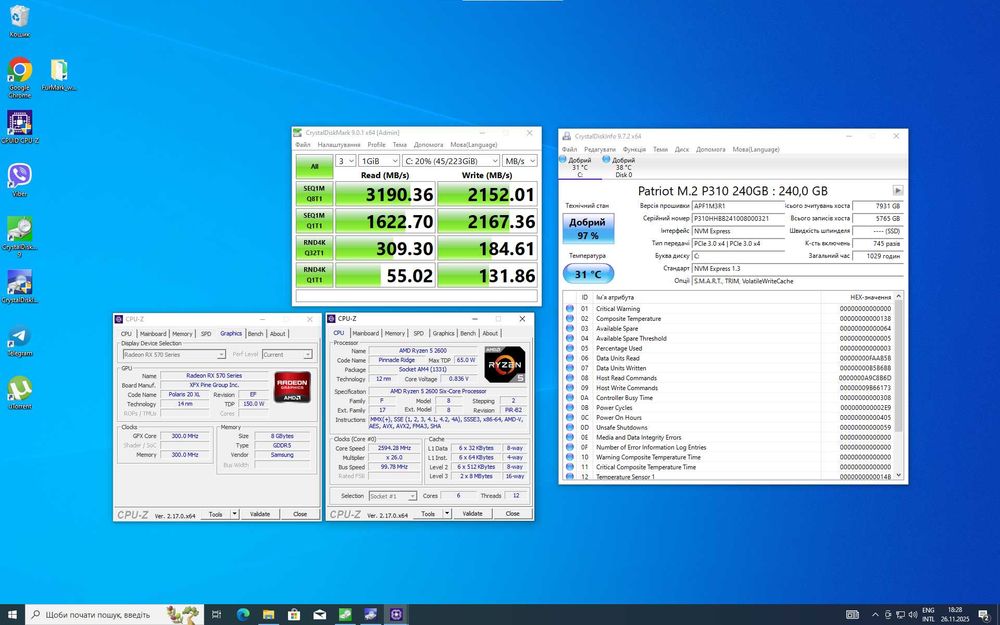The image size is (1000, 625).
Task: Open the Profile menu in CrystalDiskMark
Action: pos(376,145)
